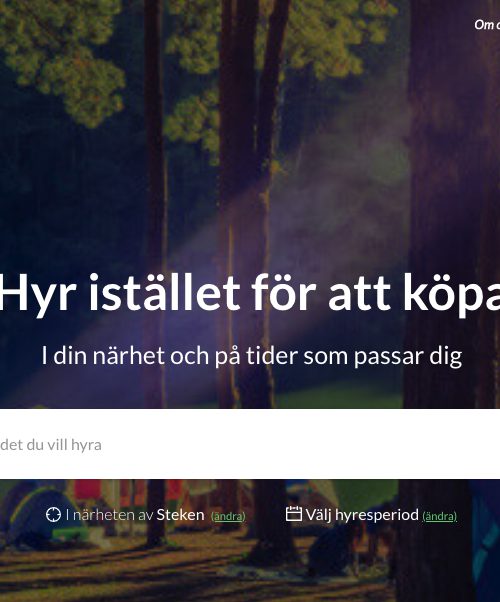
Task: Click 'passar dig' in the subheading
Action: pos(408,357)
